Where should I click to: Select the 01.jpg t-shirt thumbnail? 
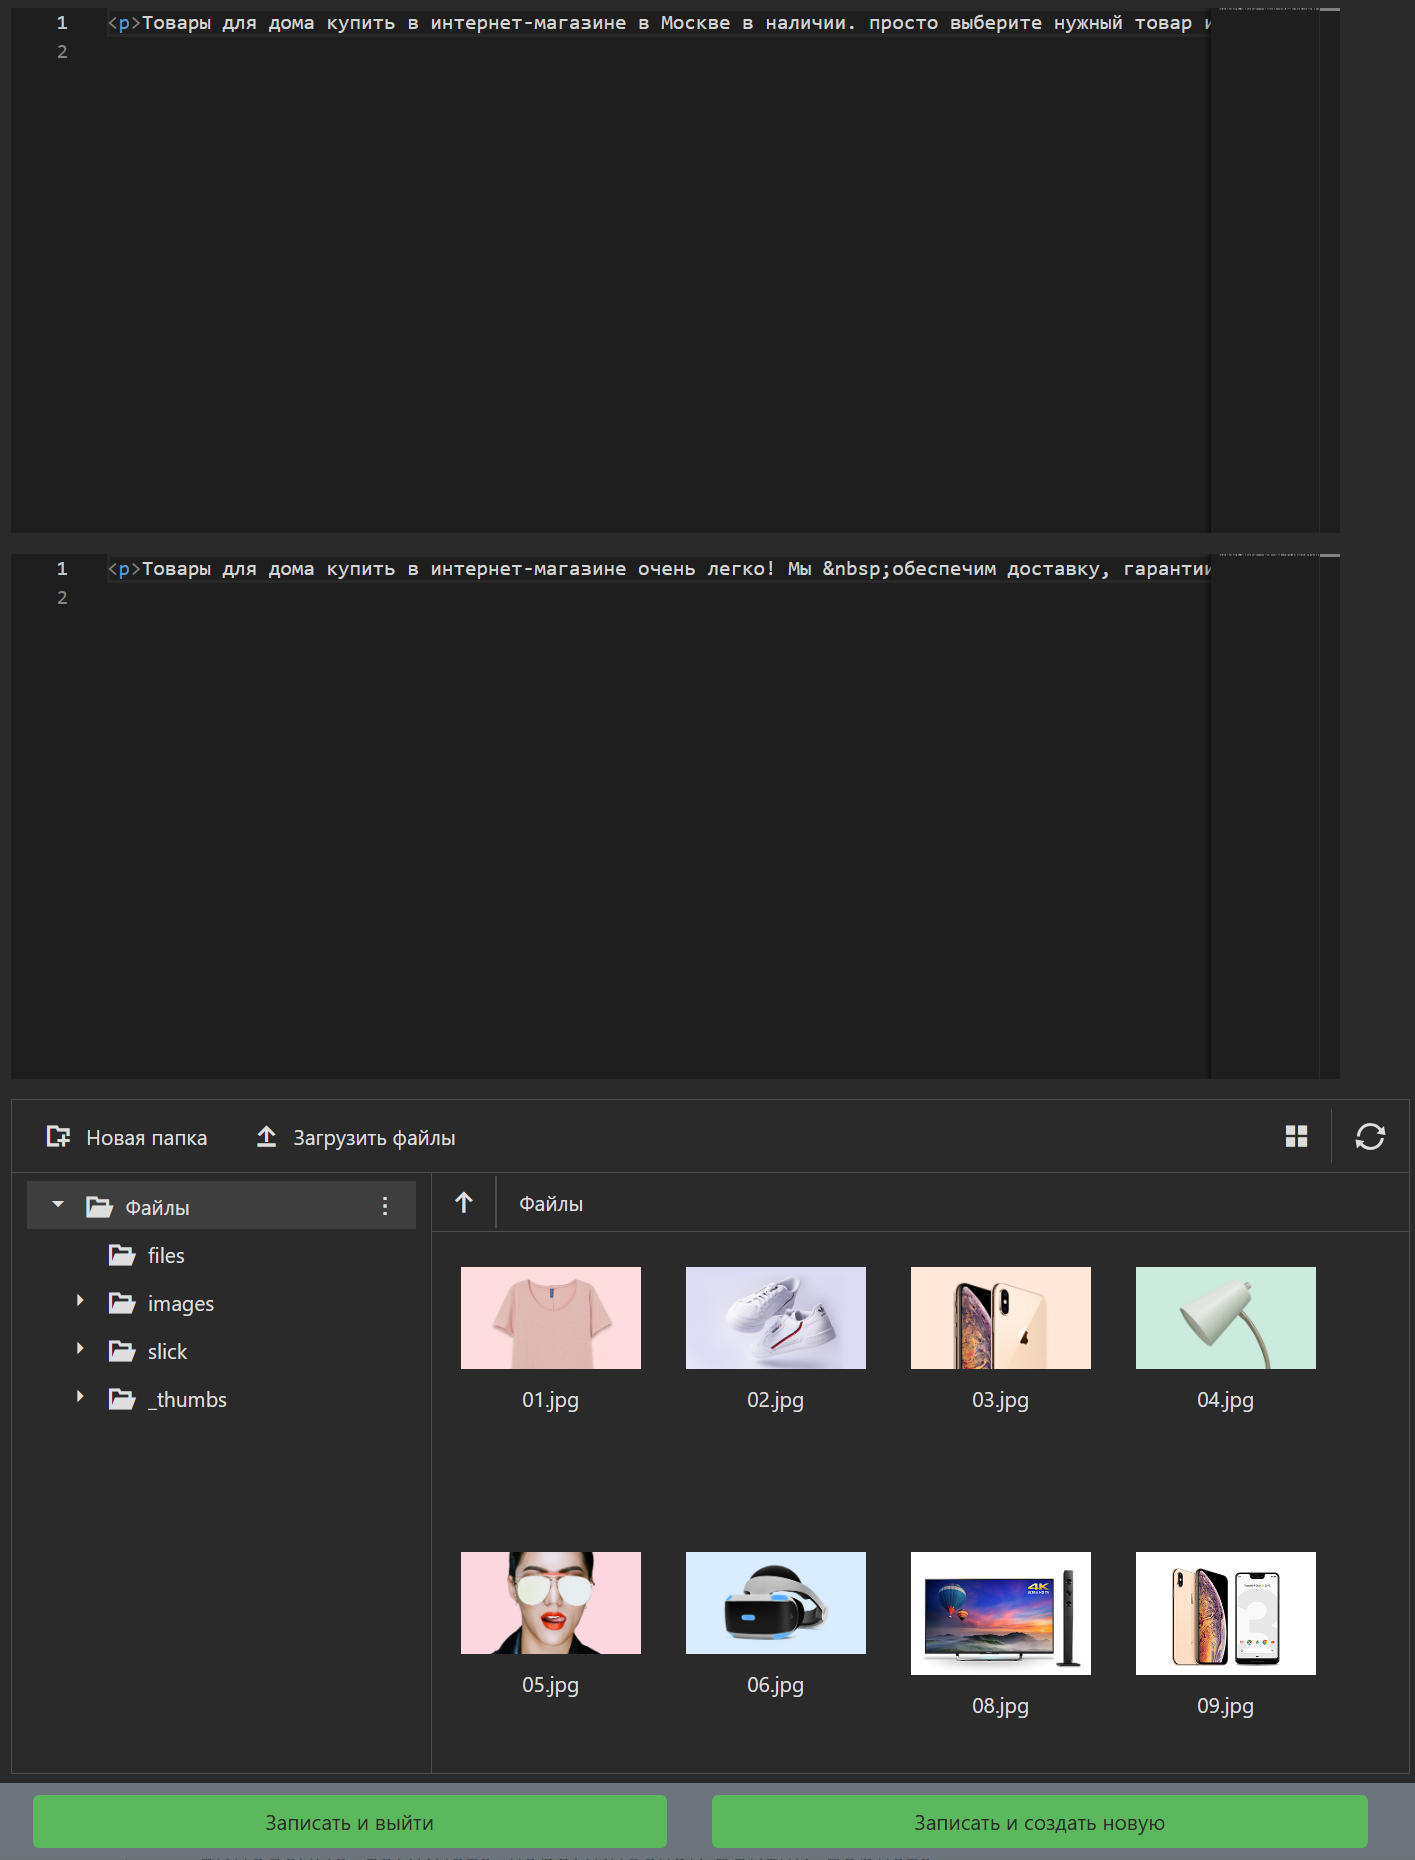coord(550,1318)
